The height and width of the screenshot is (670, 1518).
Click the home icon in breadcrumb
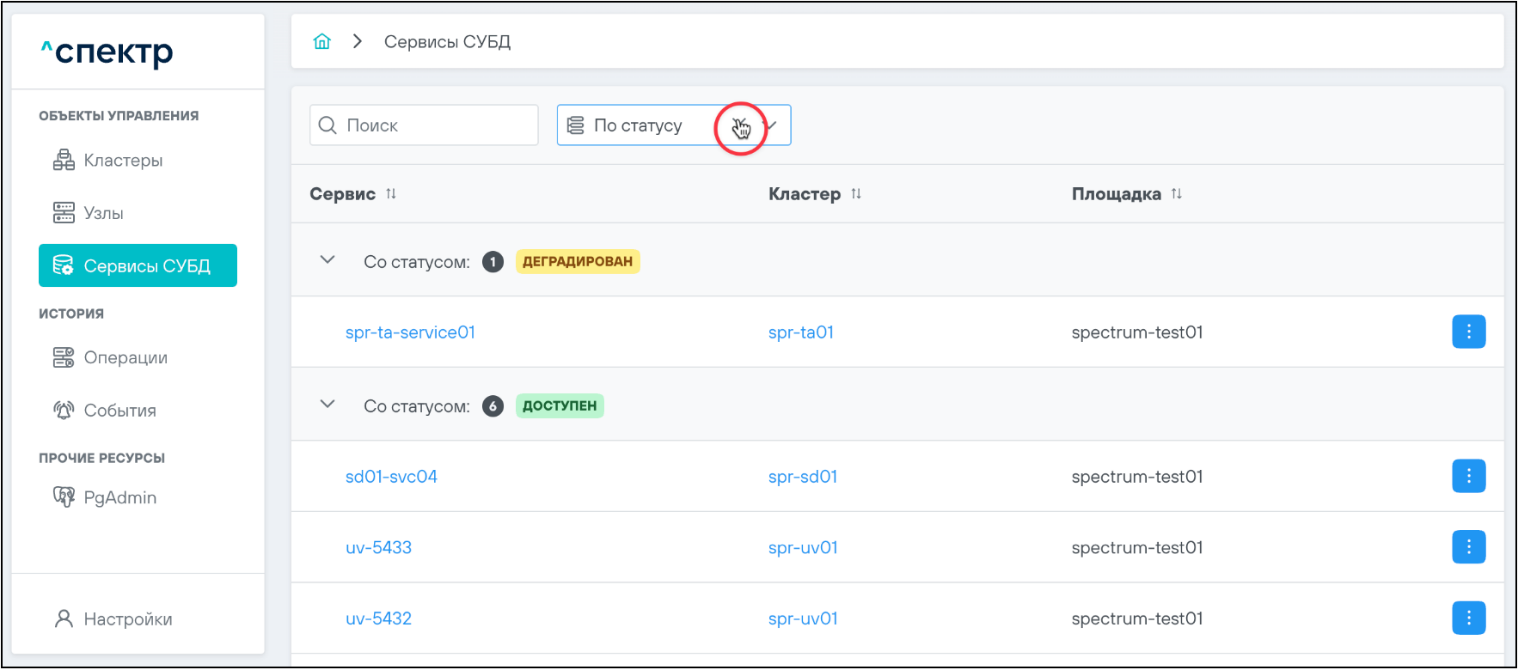pos(322,42)
